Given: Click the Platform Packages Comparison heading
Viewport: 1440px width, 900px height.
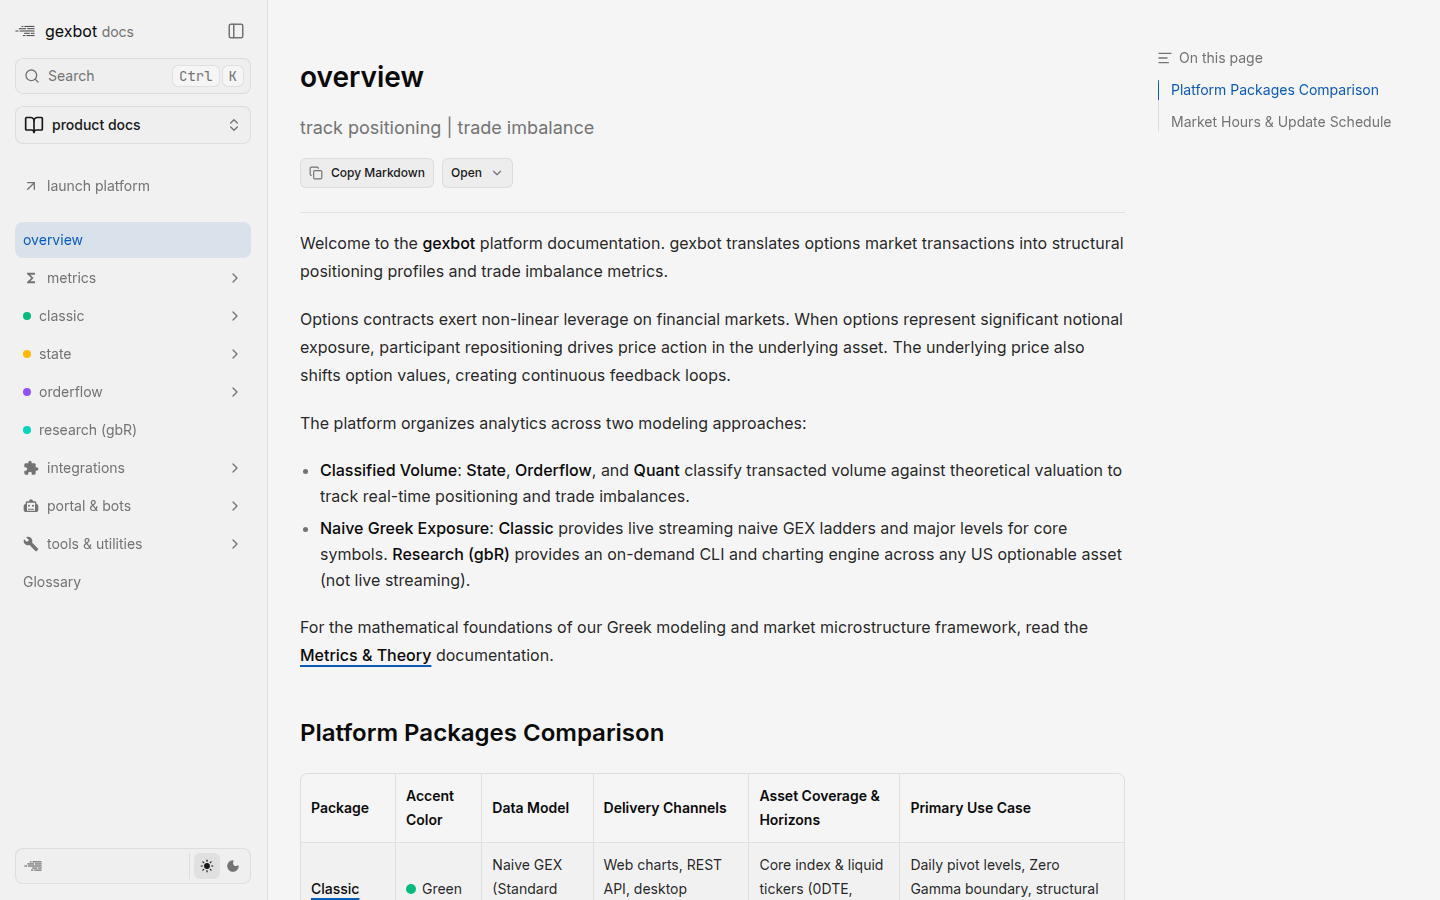Looking at the screenshot, I should (482, 733).
